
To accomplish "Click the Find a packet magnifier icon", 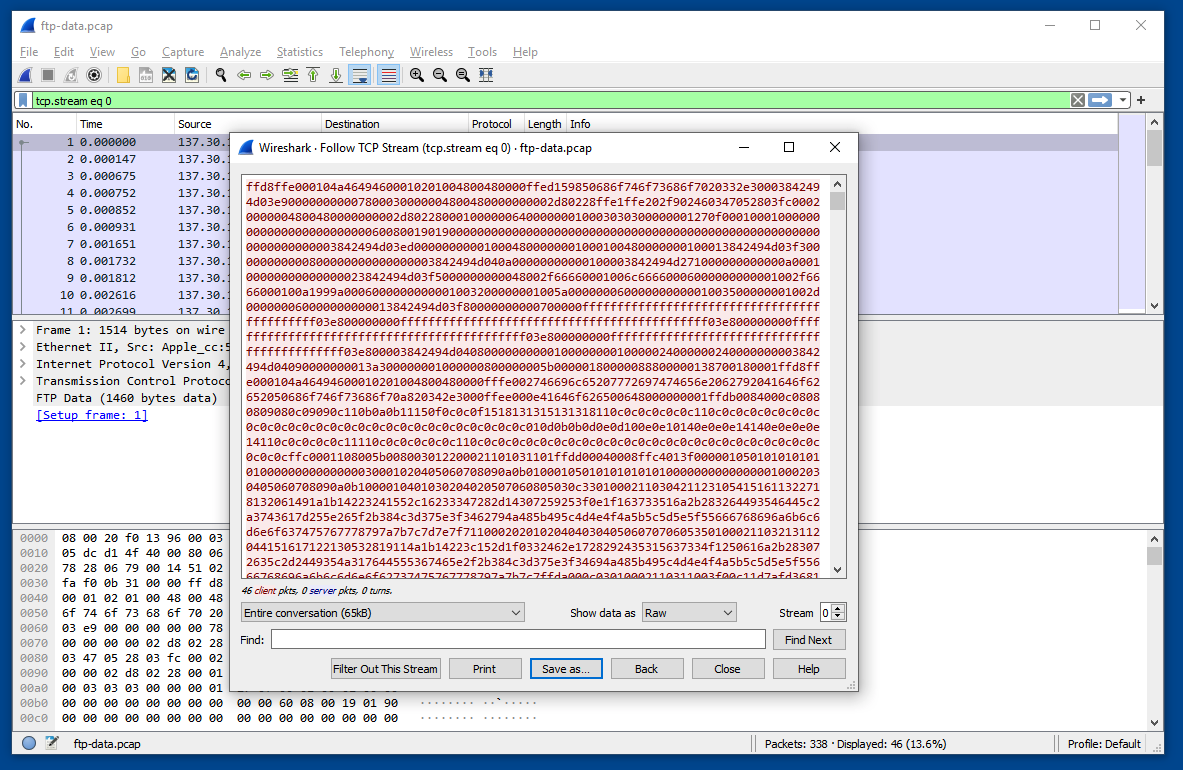I will pos(221,75).
